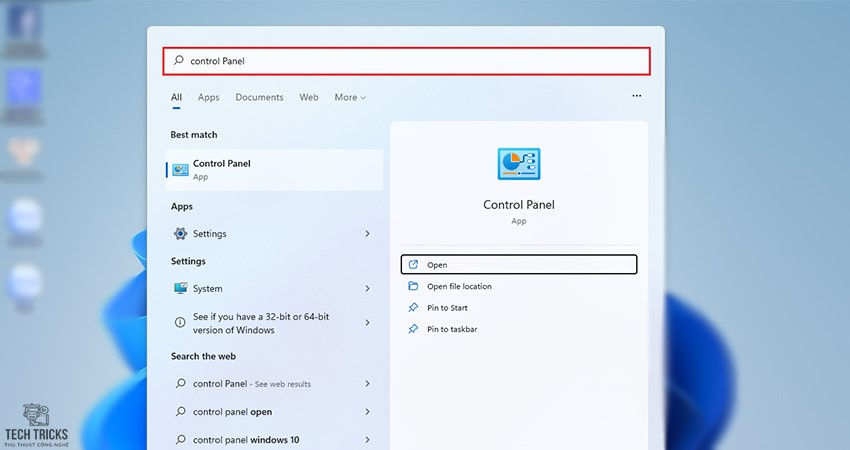Select 'See if you have a 32-bit or 64-bit' result

click(x=273, y=323)
